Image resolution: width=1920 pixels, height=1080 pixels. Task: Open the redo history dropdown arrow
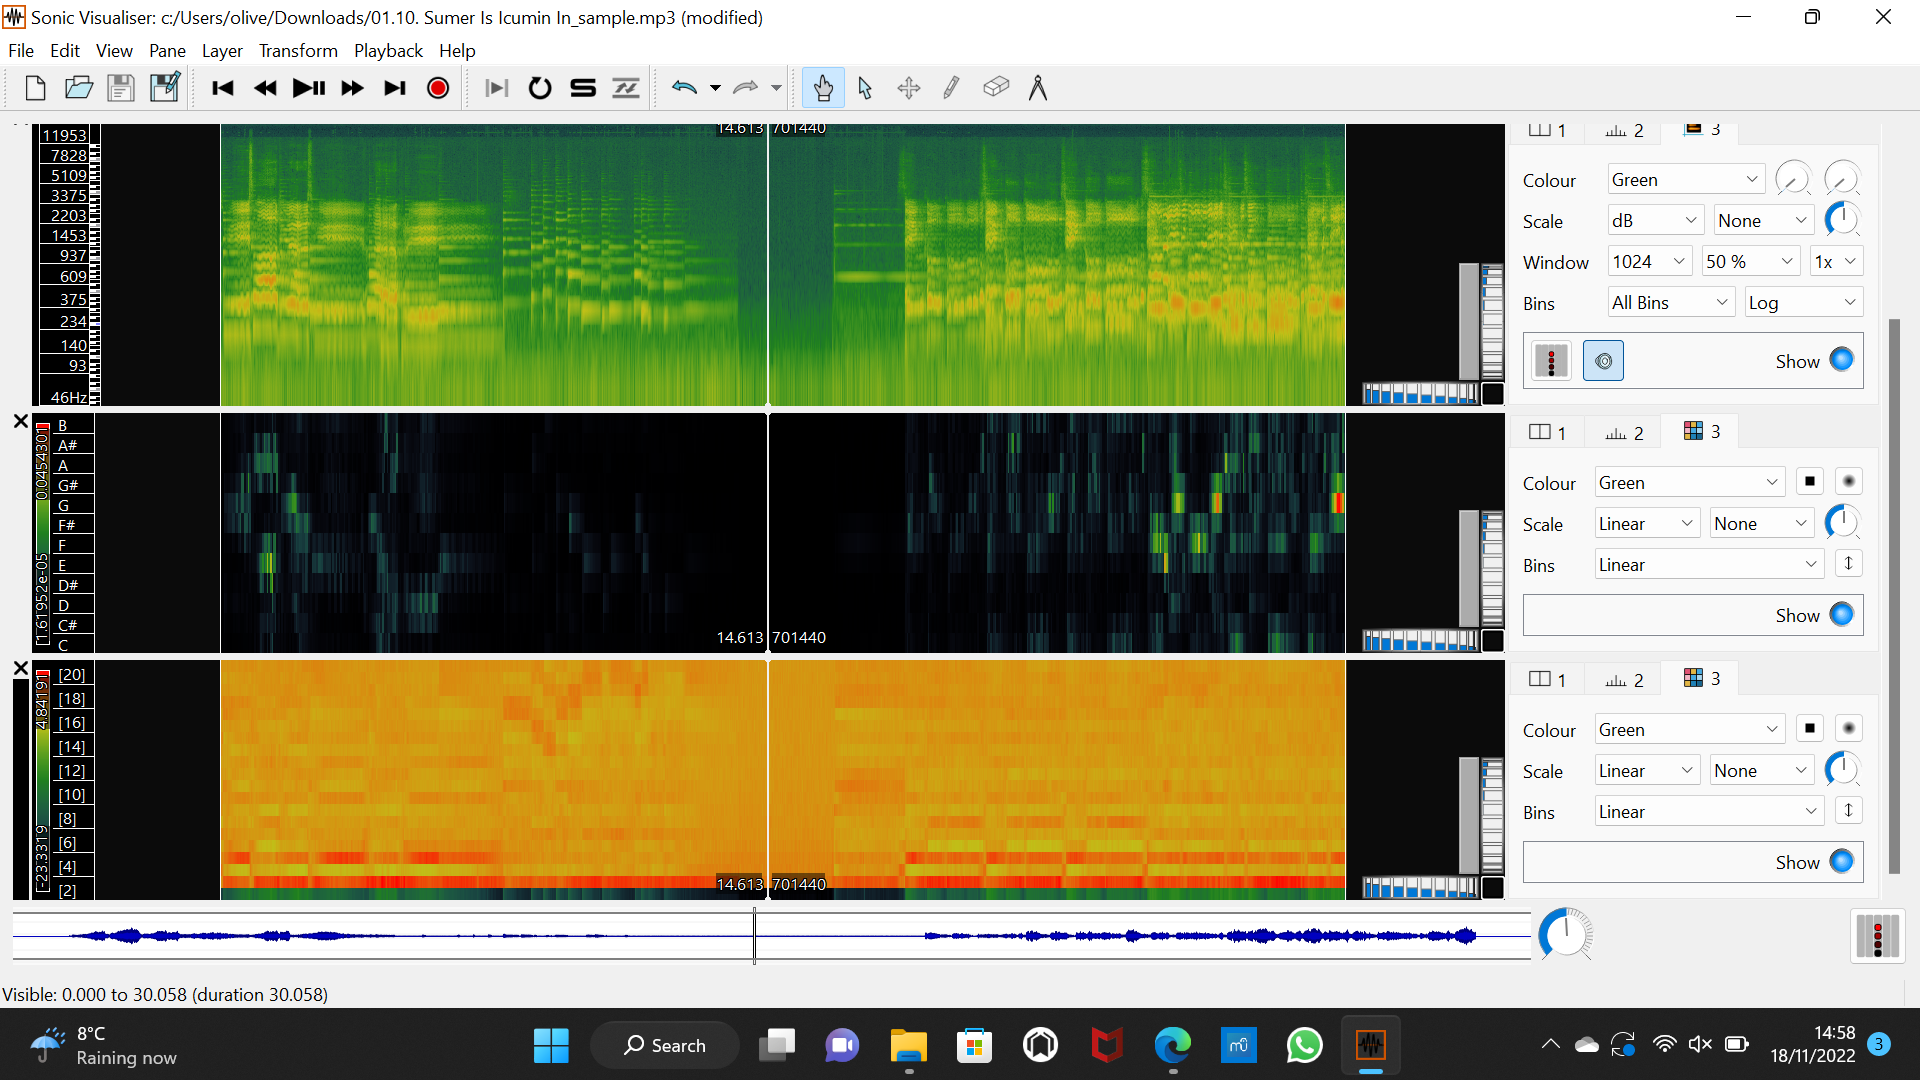click(776, 88)
